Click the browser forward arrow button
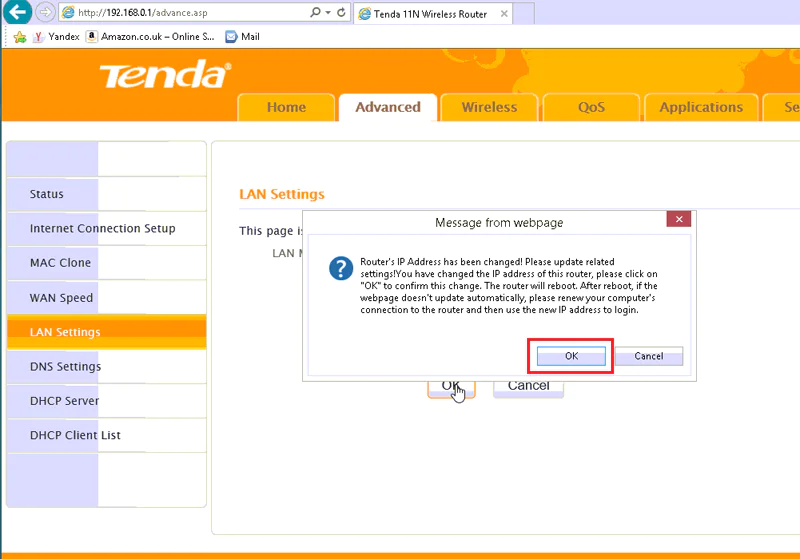Screen dimensions: 800x559 (x=45, y=12)
